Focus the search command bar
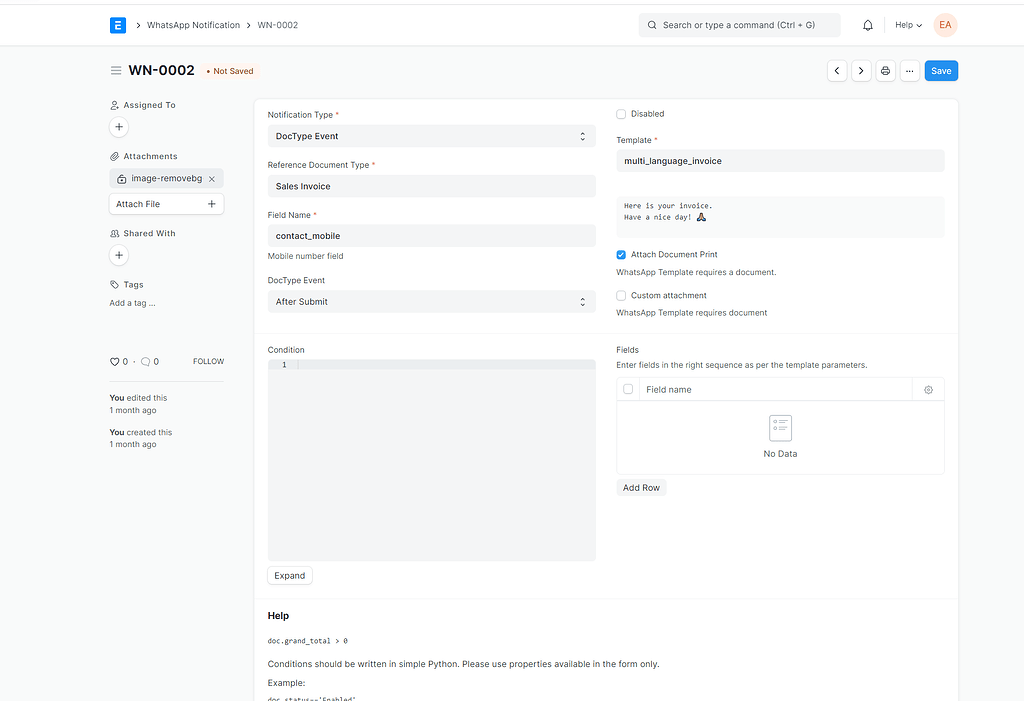The width and height of the screenshot is (1024, 701). pyautogui.click(x=739, y=25)
